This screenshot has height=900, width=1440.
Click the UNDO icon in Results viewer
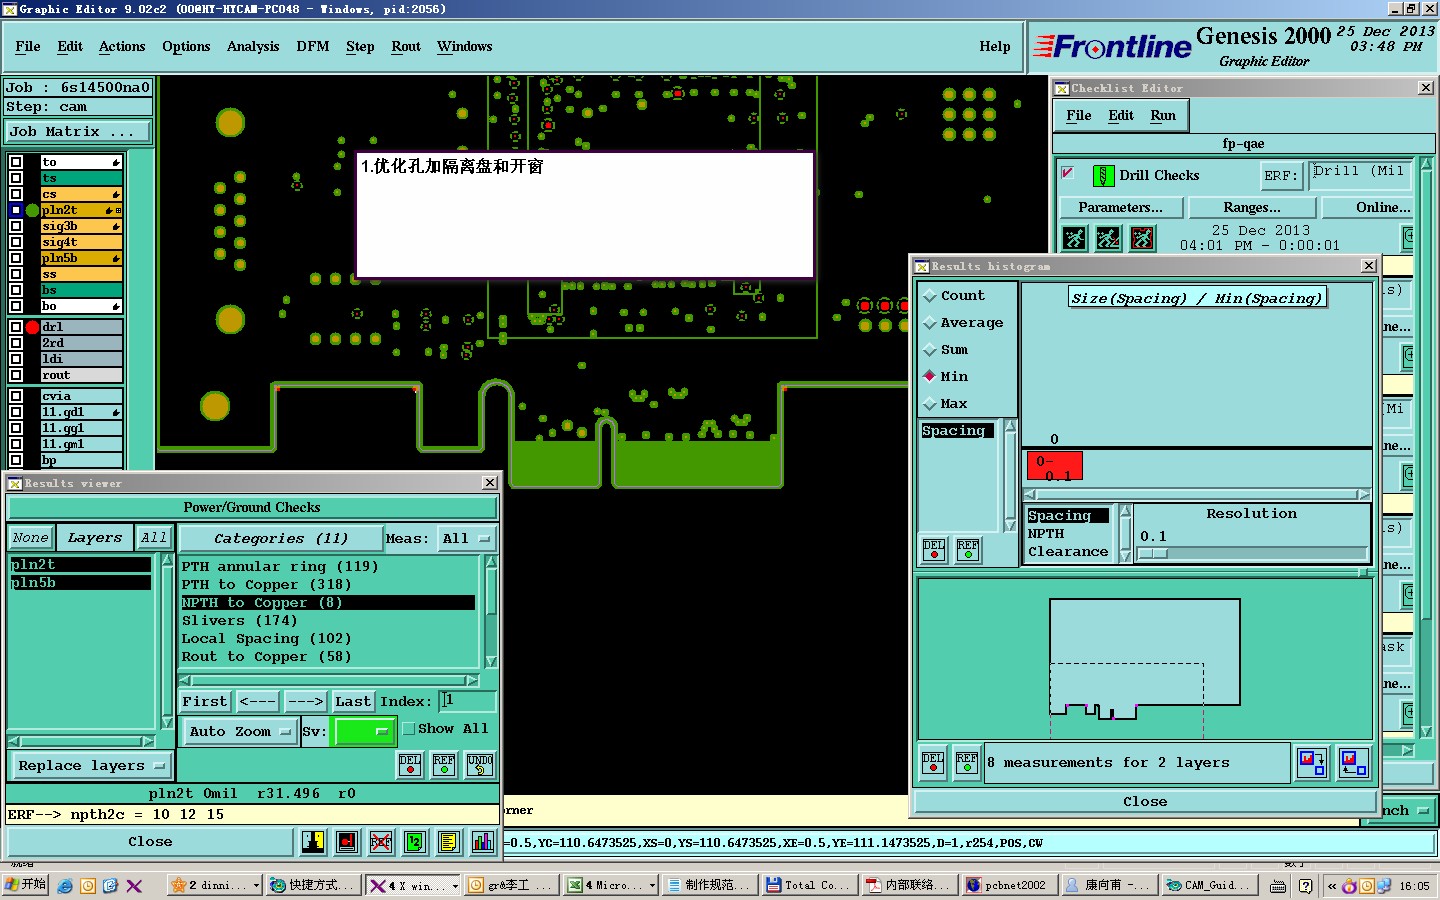point(480,765)
